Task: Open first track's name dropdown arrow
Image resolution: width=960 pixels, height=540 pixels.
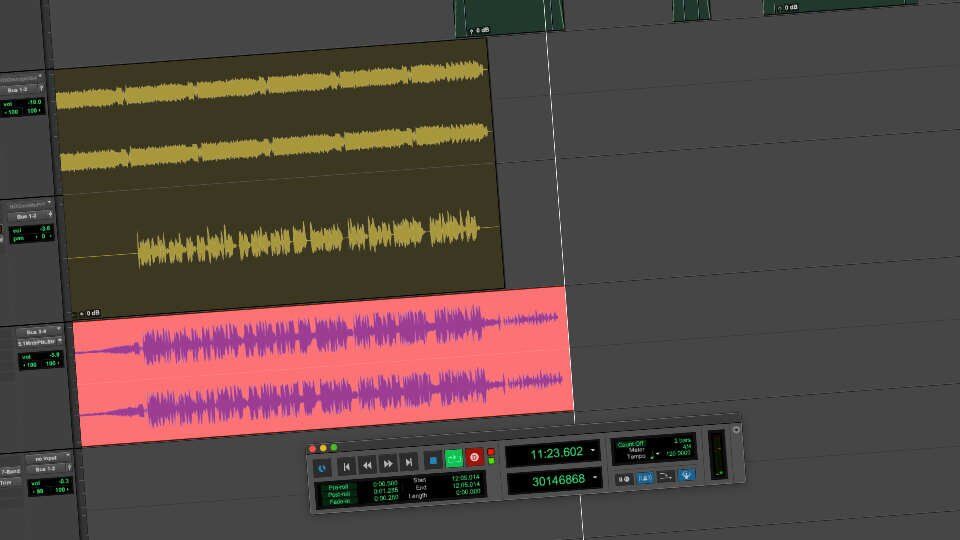Action: click(40, 76)
